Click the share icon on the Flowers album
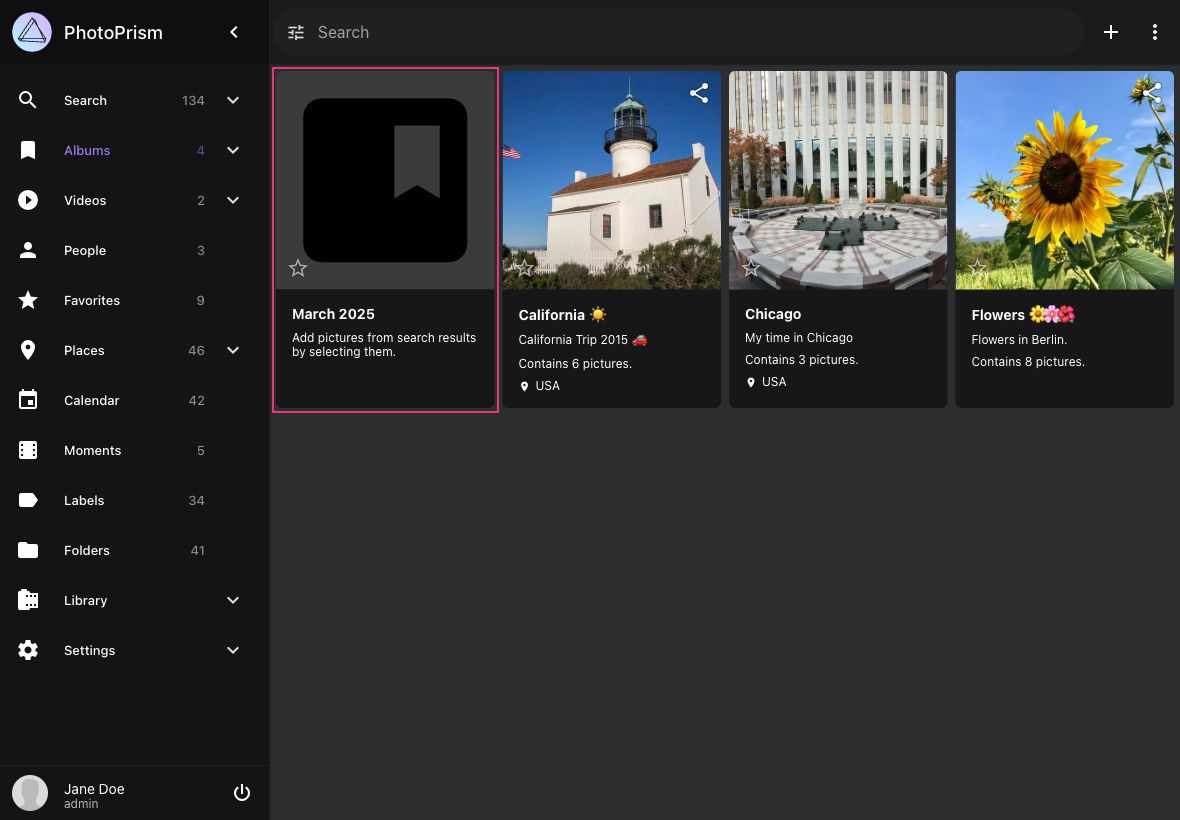 coord(1151,92)
